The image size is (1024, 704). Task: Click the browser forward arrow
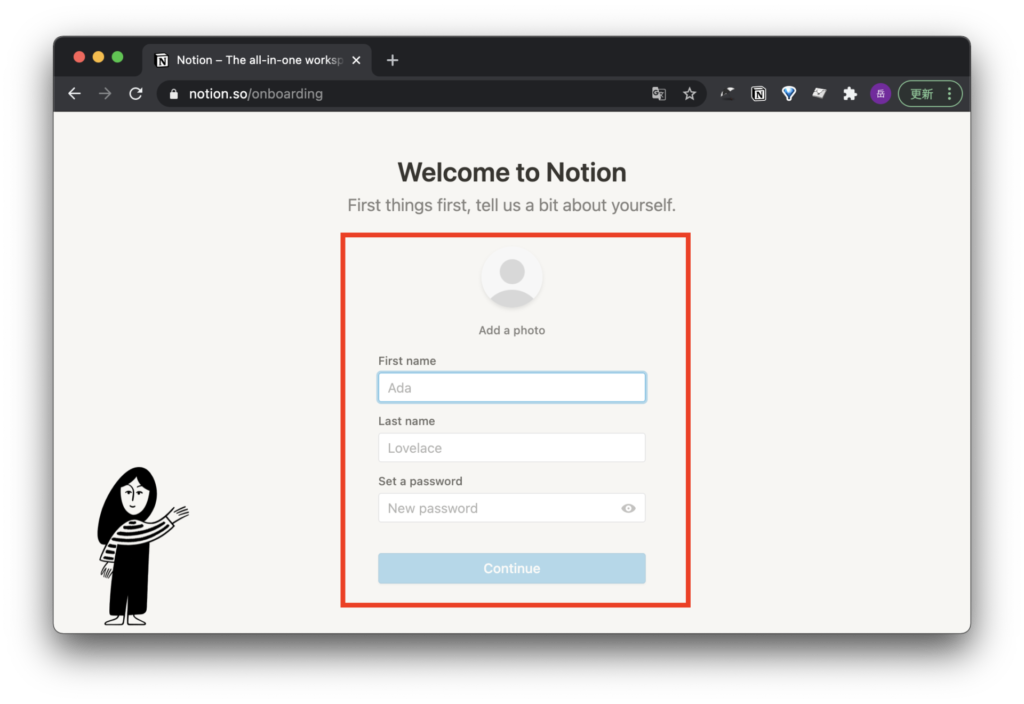105,93
